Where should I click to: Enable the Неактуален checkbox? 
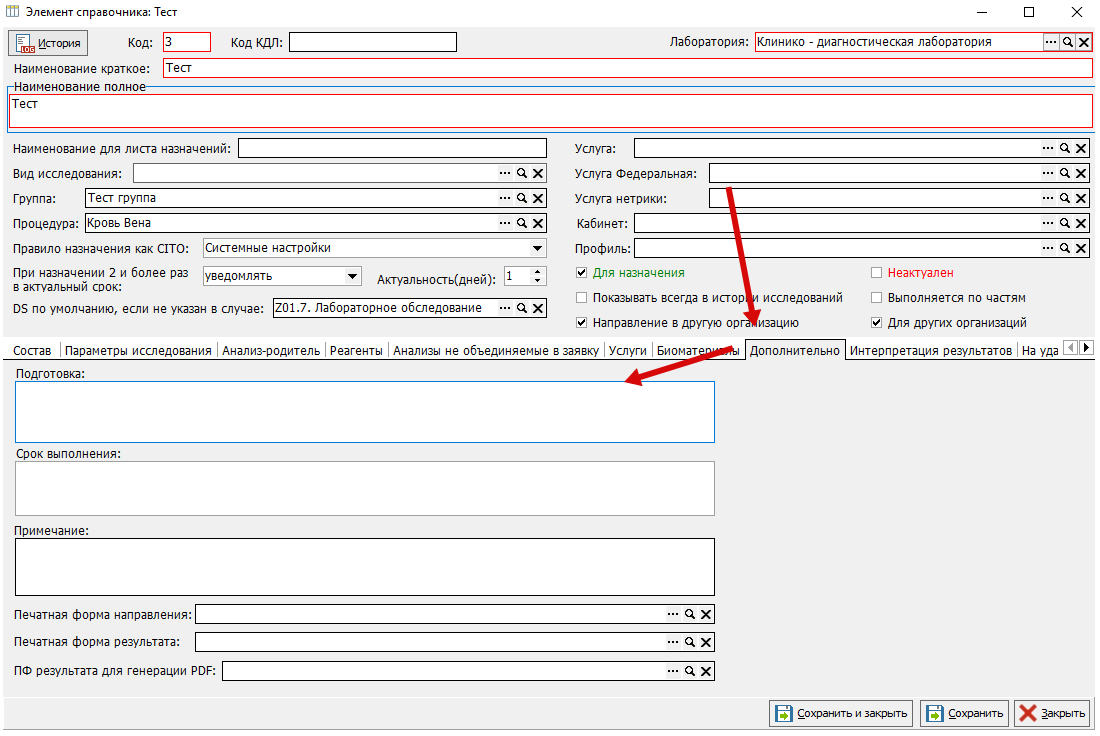pos(876,273)
